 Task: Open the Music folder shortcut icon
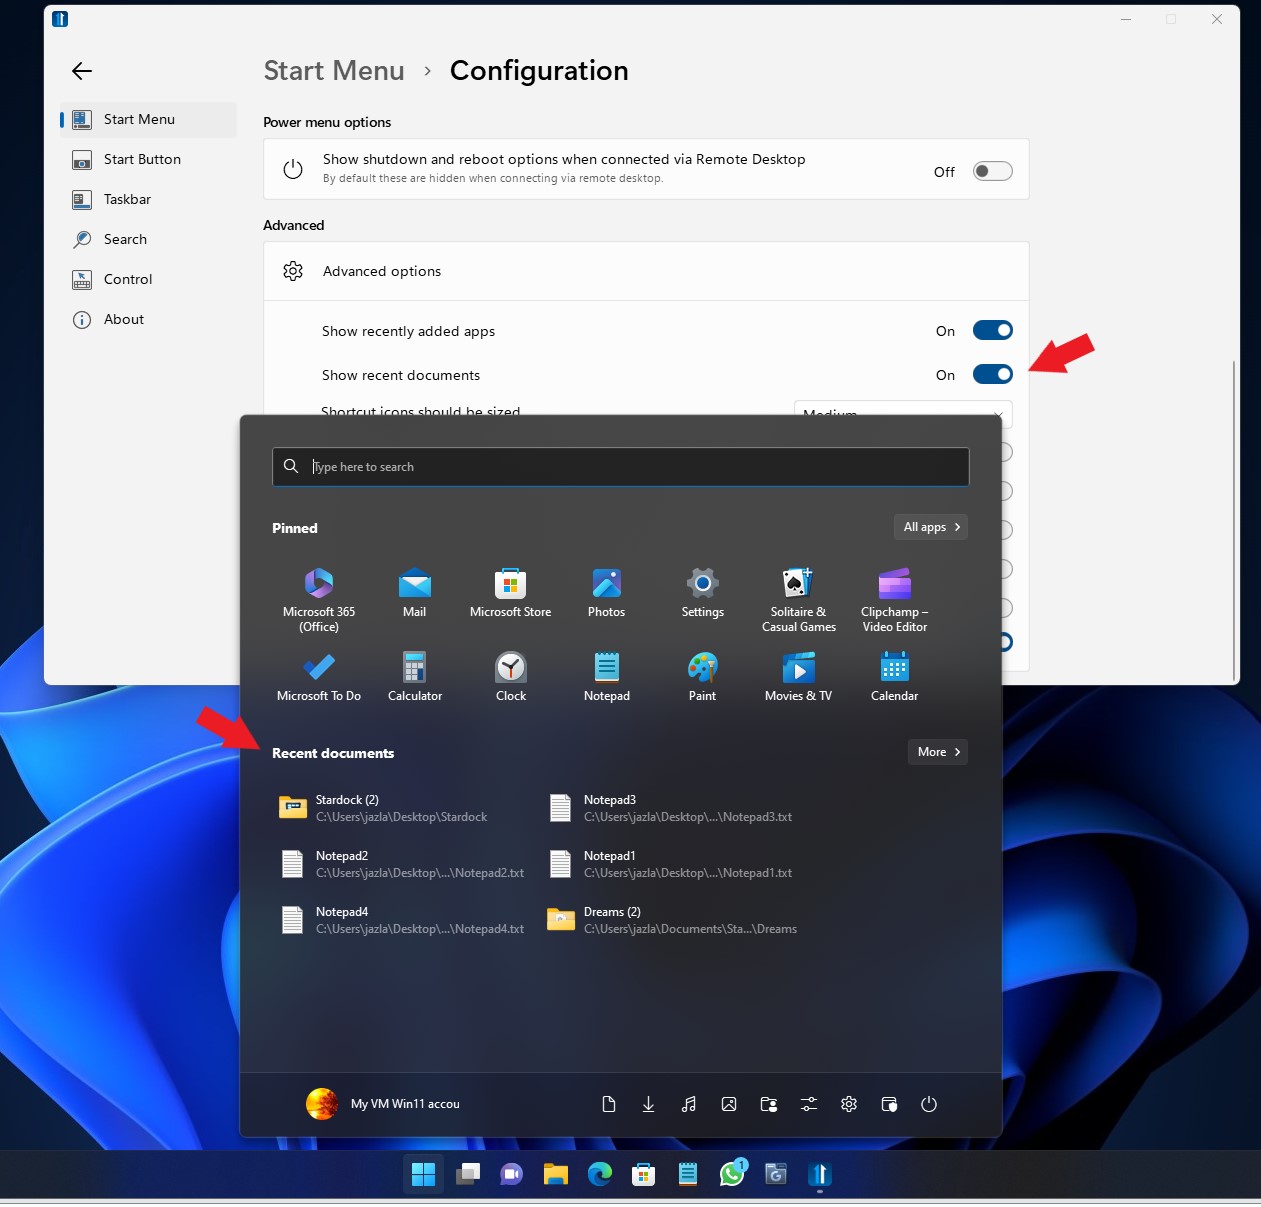[x=688, y=1104]
